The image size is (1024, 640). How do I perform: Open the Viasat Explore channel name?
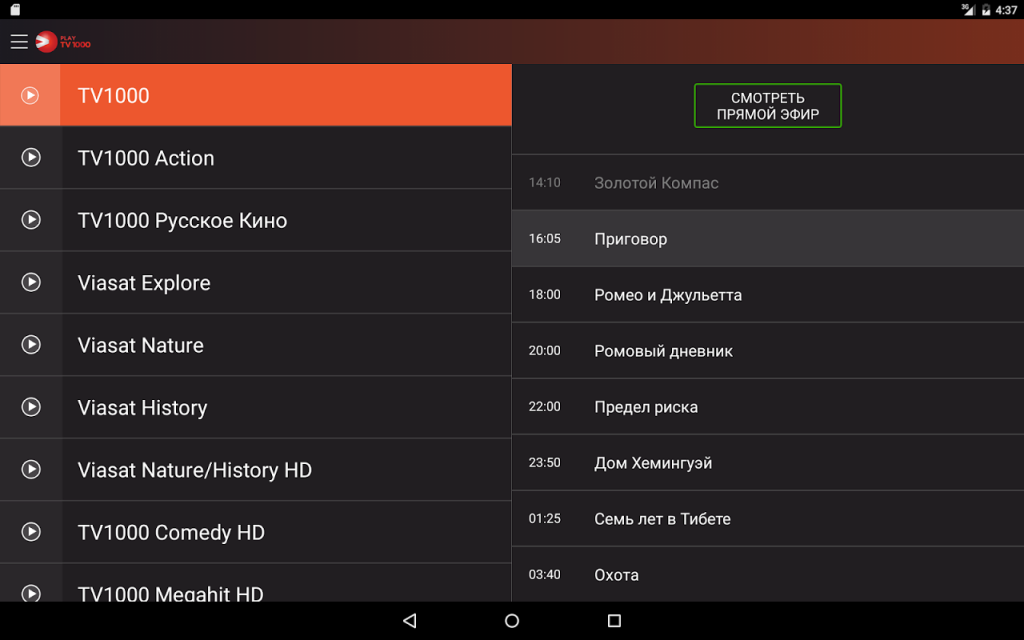point(144,283)
